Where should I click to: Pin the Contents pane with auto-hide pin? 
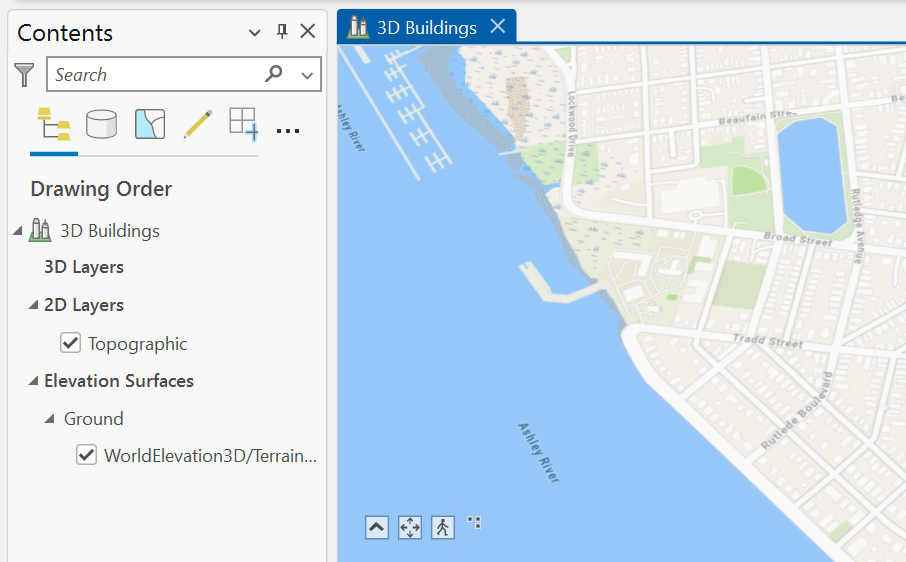(x=282, y=32)
